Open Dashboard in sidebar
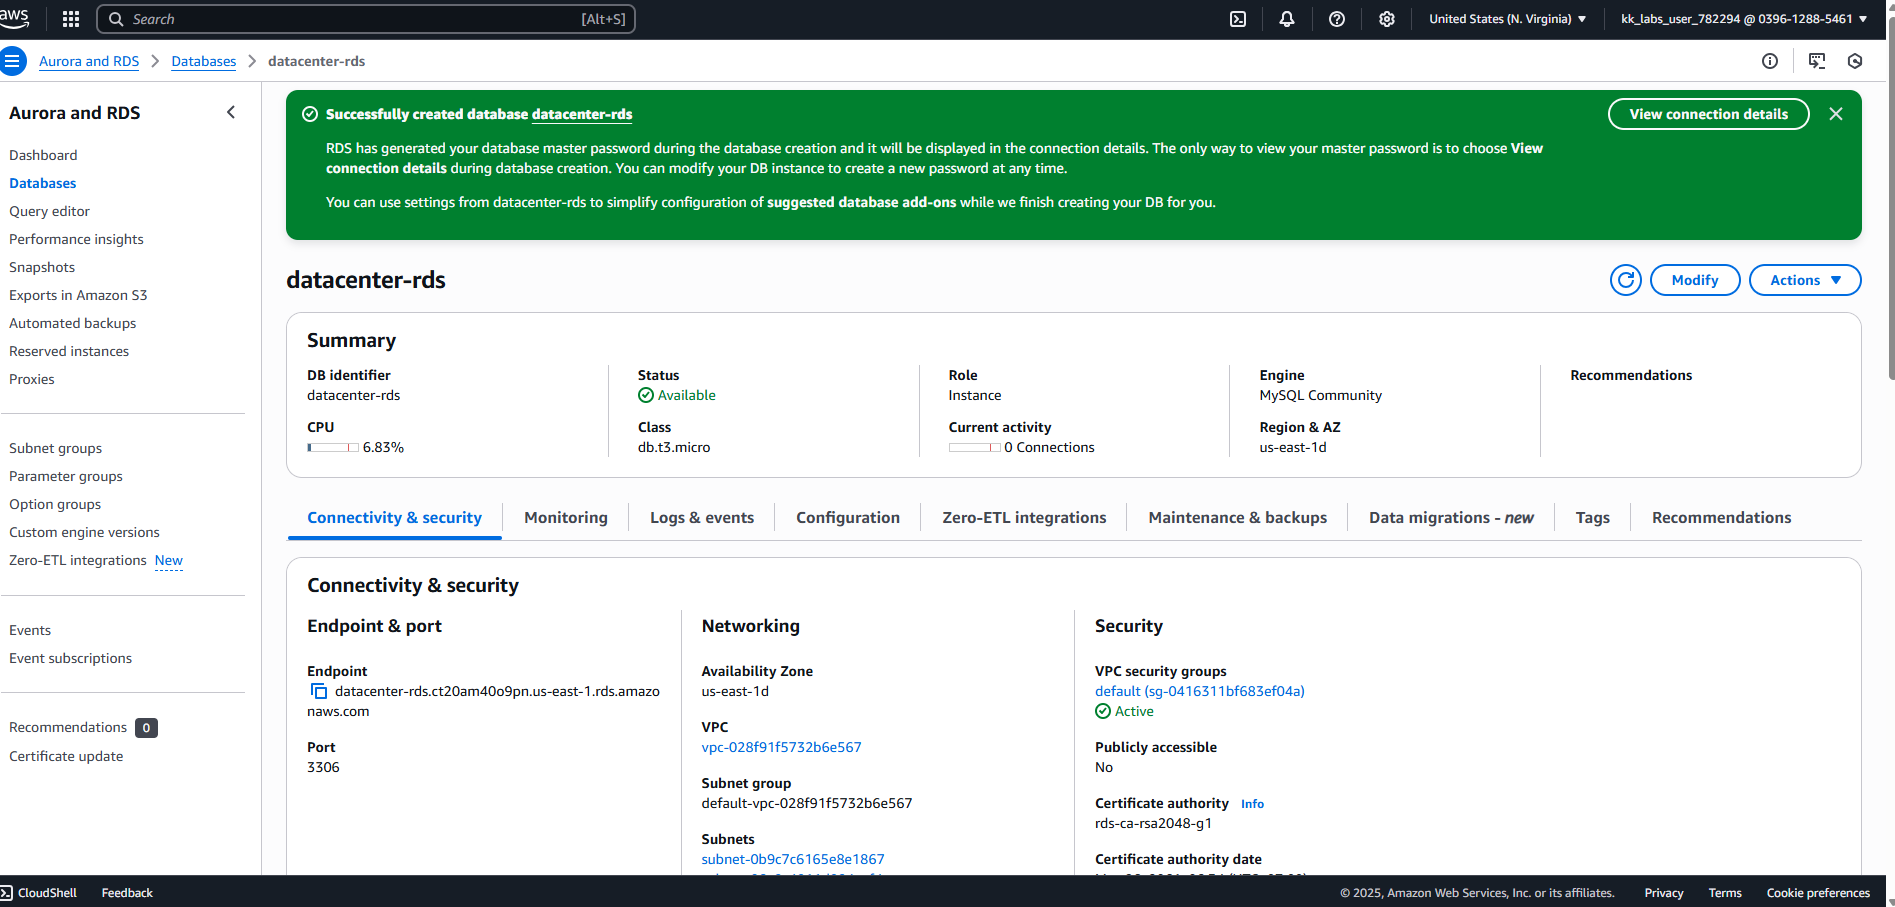Viewport: 1895px width, 907px height. pos(43,155)
